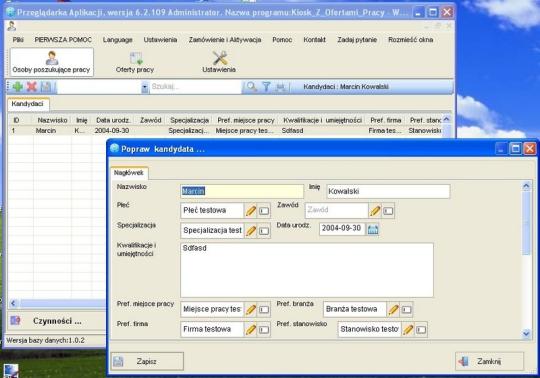Image resolution: width=540 pixels, height=378 pixels.
Task: Sort by Nazwisko column header
Action: (52, 120)
